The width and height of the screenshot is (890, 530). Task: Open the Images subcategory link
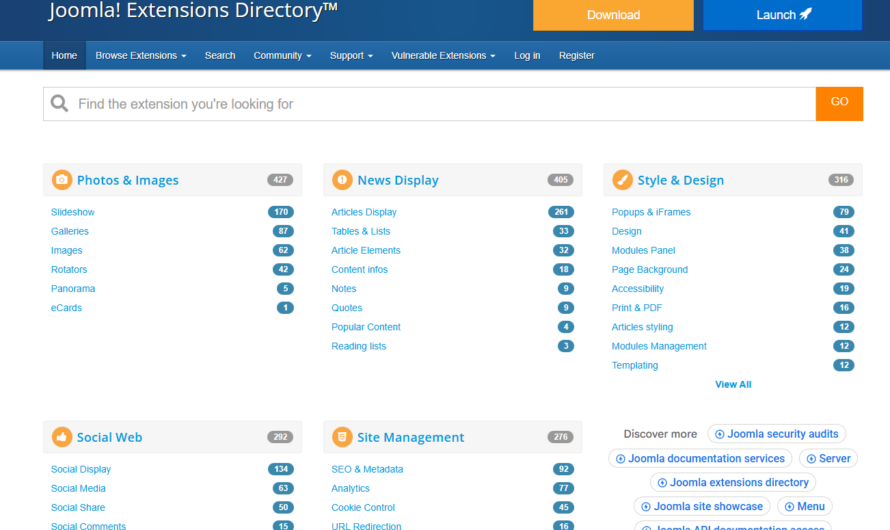point(66,251)
